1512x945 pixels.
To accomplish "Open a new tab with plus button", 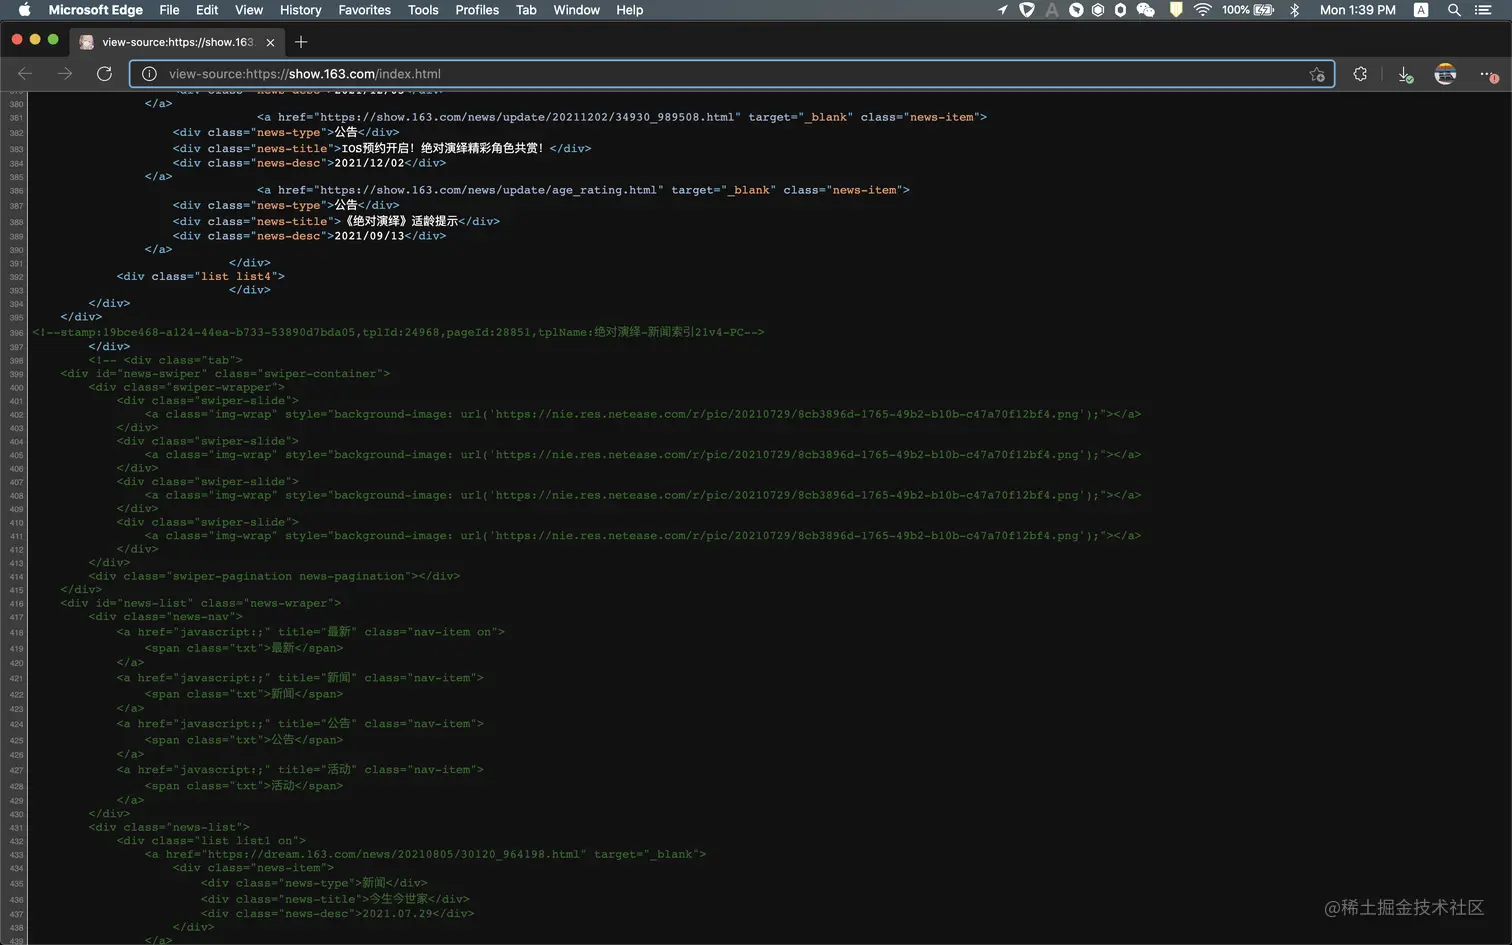I will tap(301, 42).
